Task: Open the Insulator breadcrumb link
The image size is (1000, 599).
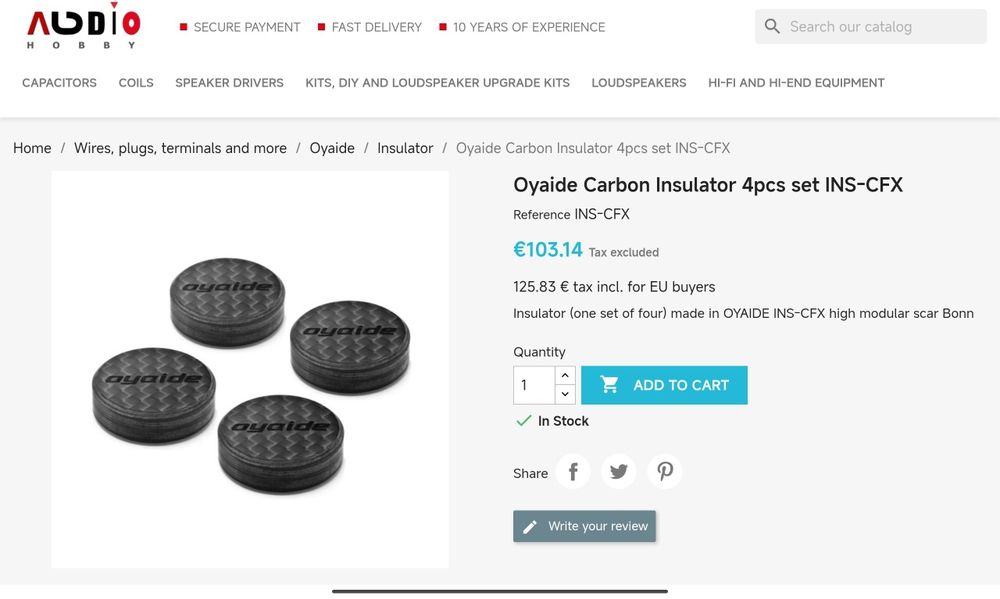Action: coord(405,148)
